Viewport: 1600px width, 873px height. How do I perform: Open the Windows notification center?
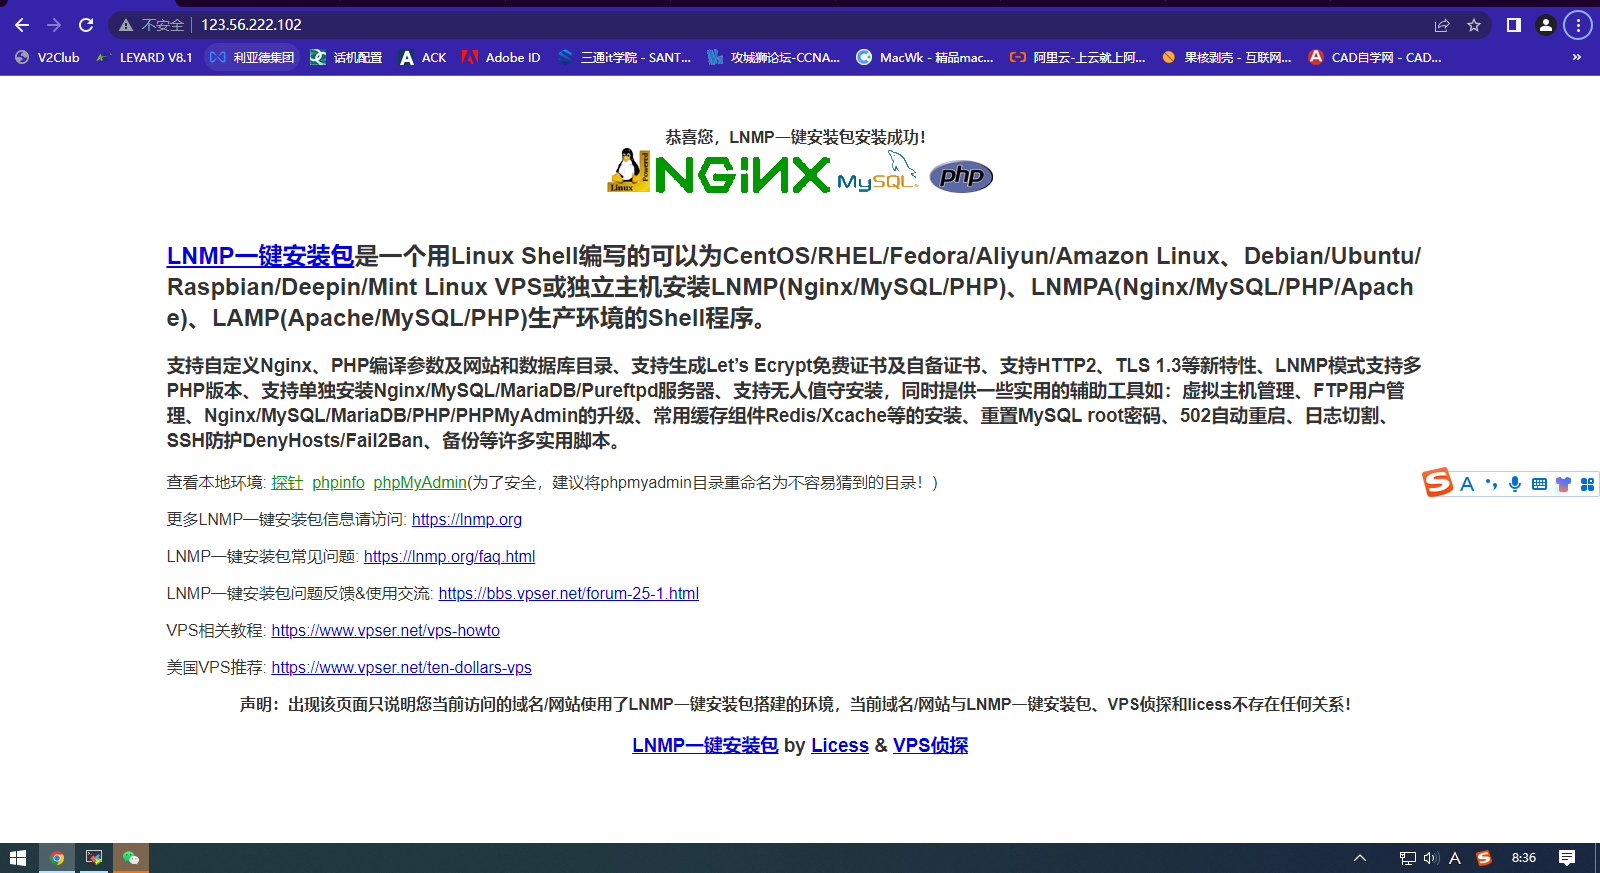pos(1567,858)
